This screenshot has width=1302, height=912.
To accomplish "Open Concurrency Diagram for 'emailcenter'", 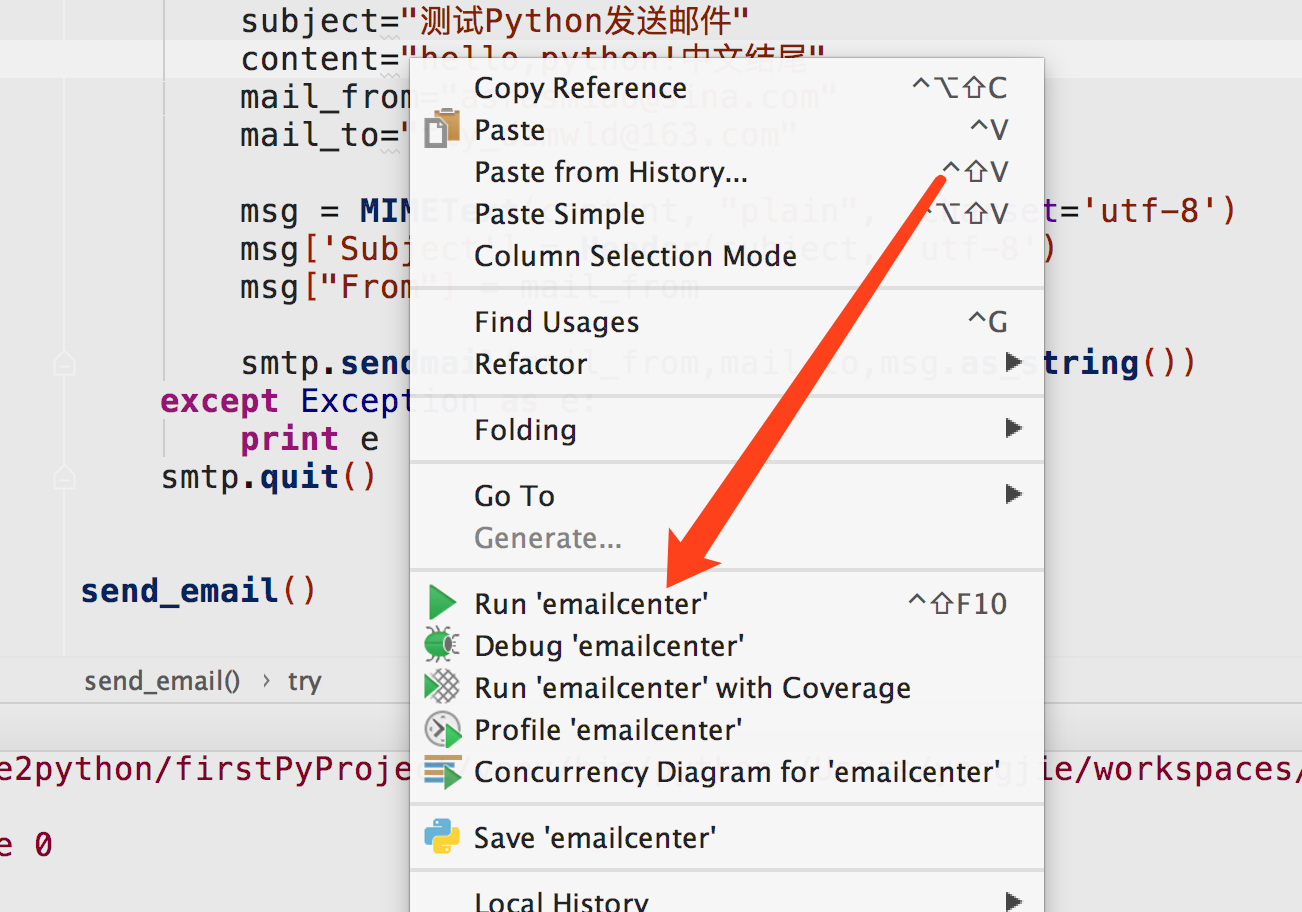I will 727,772.
